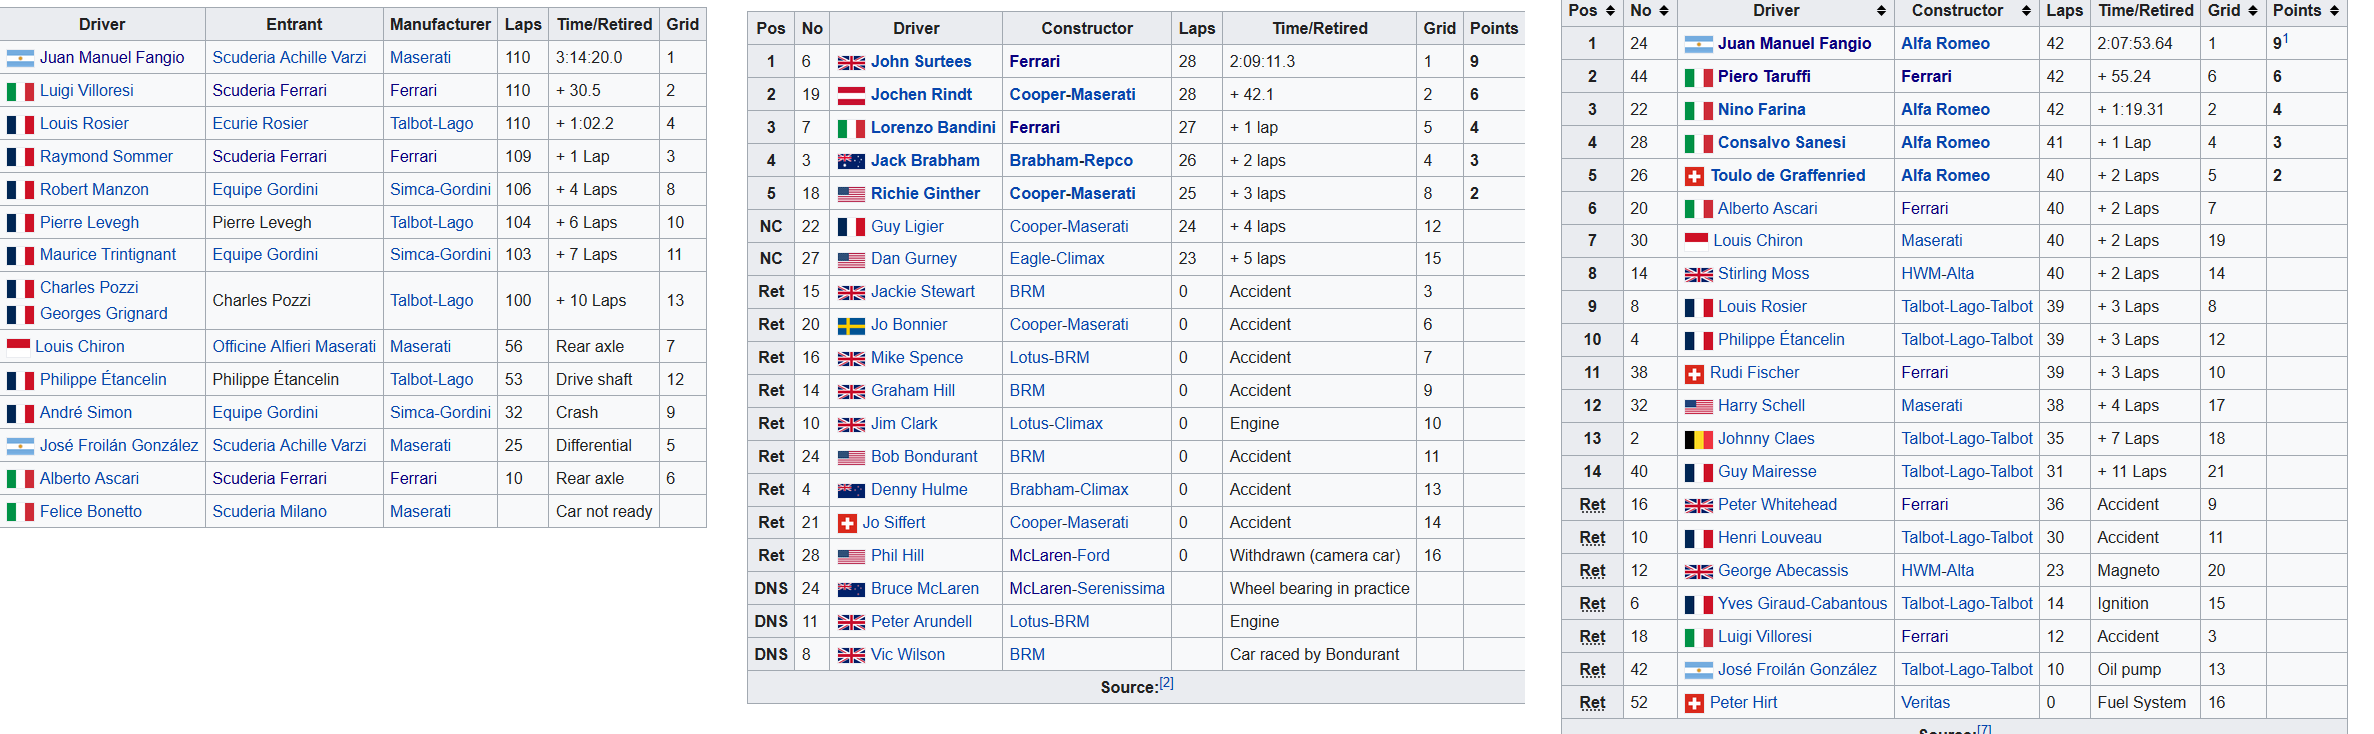Open the Piero Taruffi driver link
Viewport: 2374px width, 734px height.
coord(1764,77)
